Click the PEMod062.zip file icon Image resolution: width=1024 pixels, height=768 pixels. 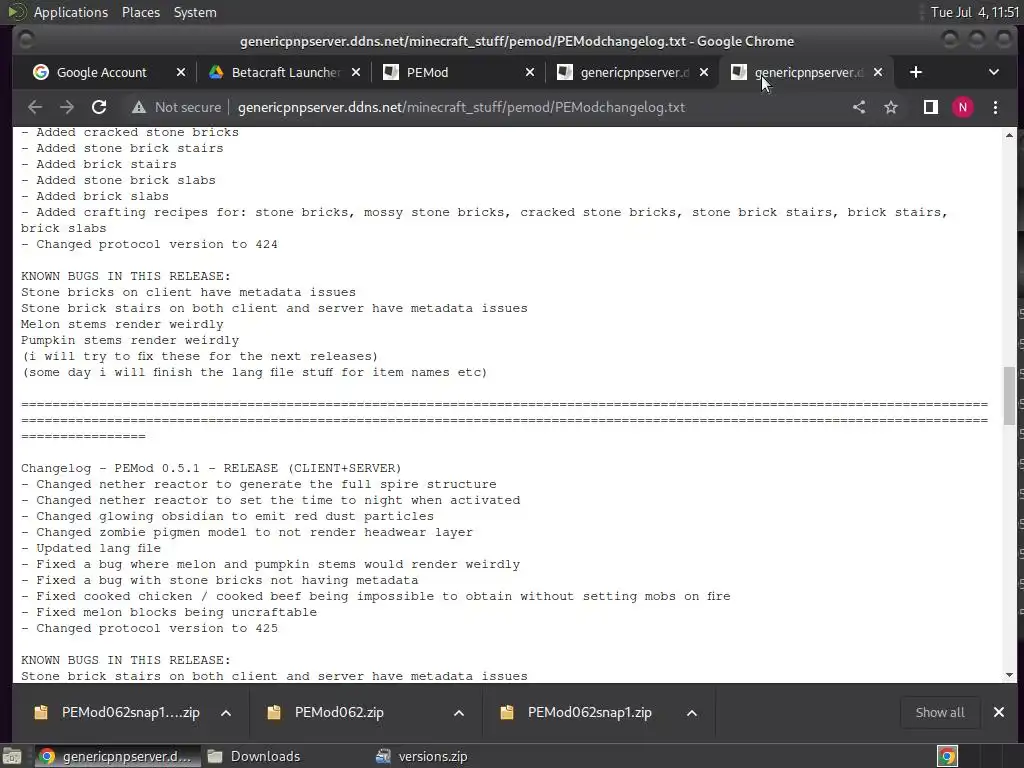coord(274,712)
